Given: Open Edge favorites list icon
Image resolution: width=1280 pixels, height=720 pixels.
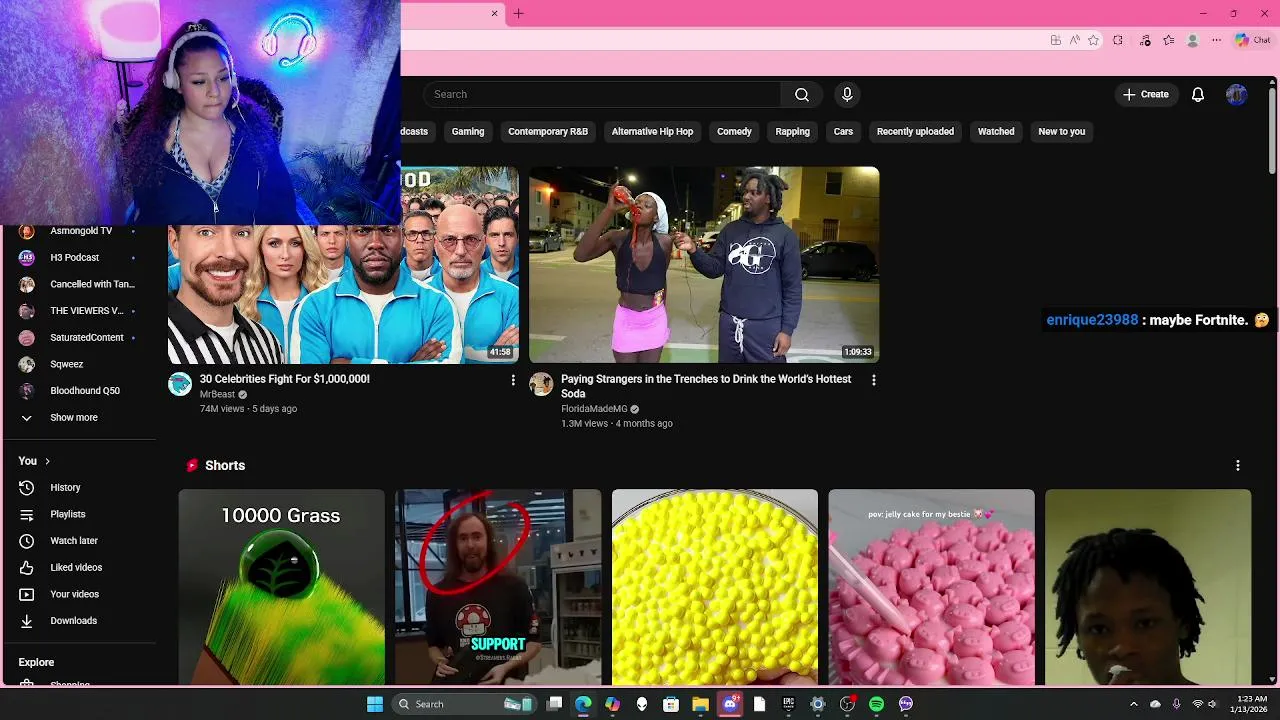Looking at the screenshot, I should coord(1168,40).
